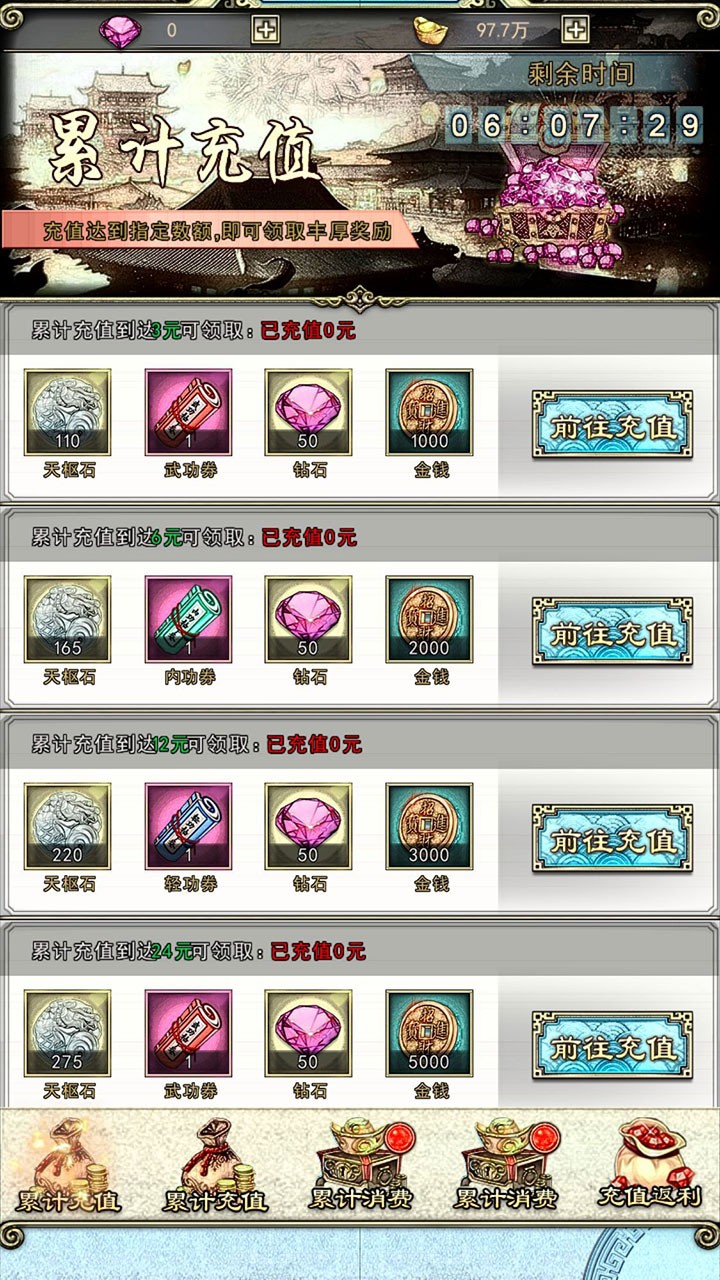Click 前往充值 for the 24元 tier

[612, 1046]
